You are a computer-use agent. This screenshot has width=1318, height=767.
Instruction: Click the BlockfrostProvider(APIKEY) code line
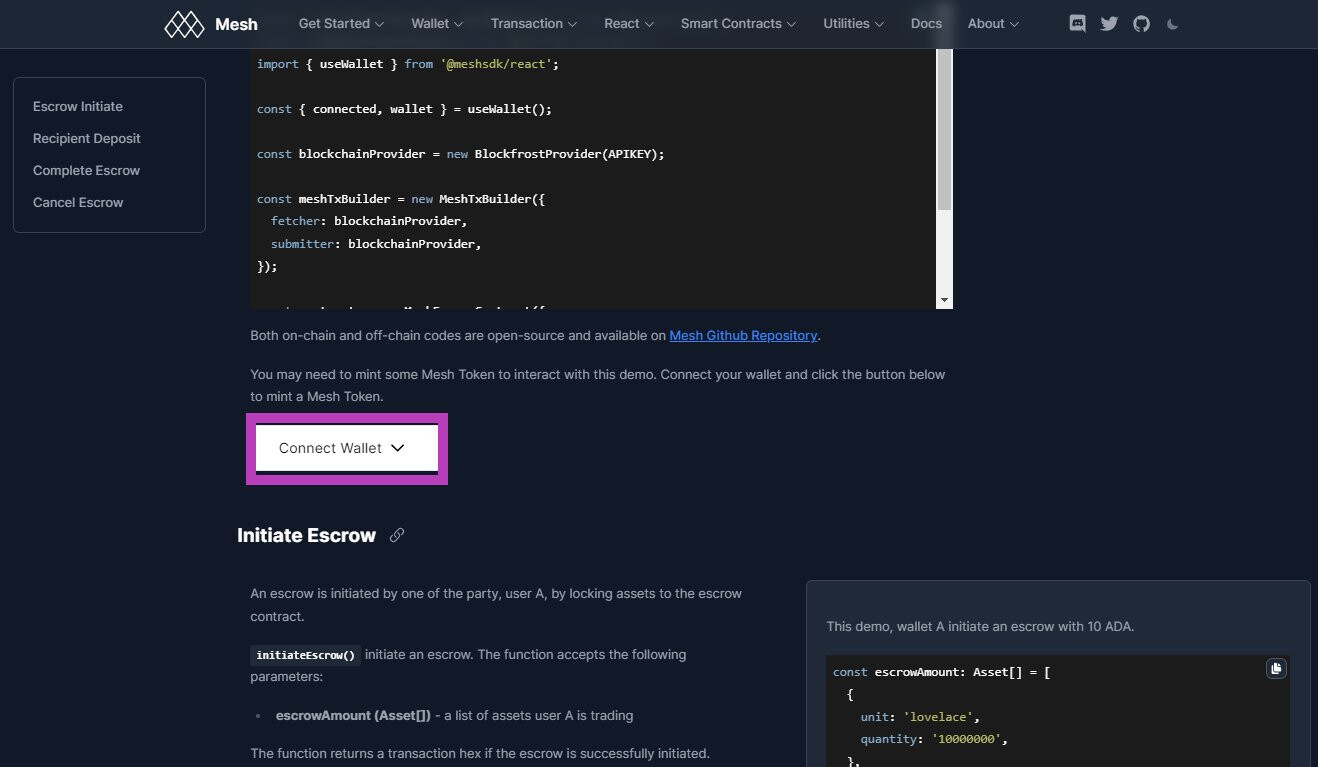coord(461,154)
